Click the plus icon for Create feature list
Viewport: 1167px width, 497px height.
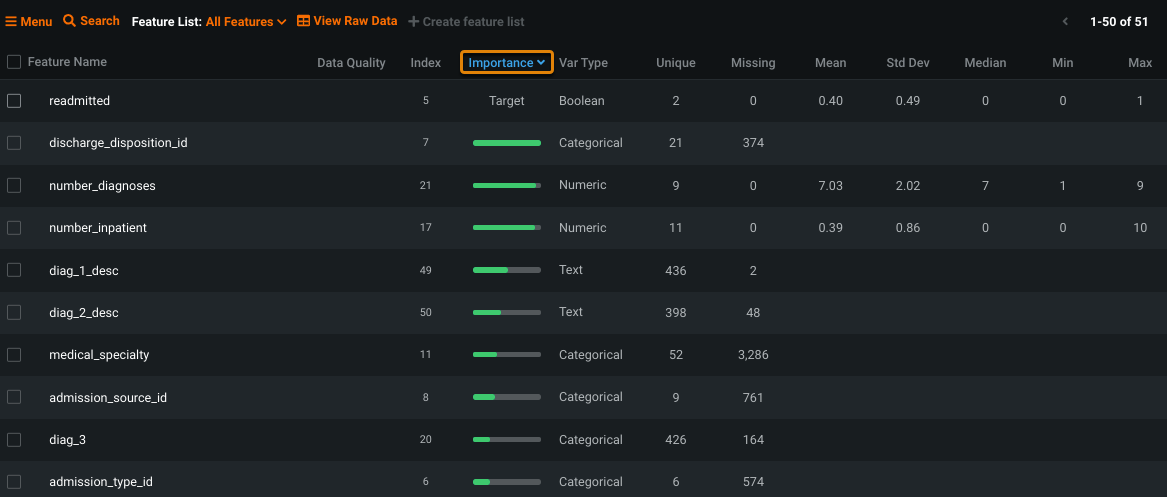415,21
